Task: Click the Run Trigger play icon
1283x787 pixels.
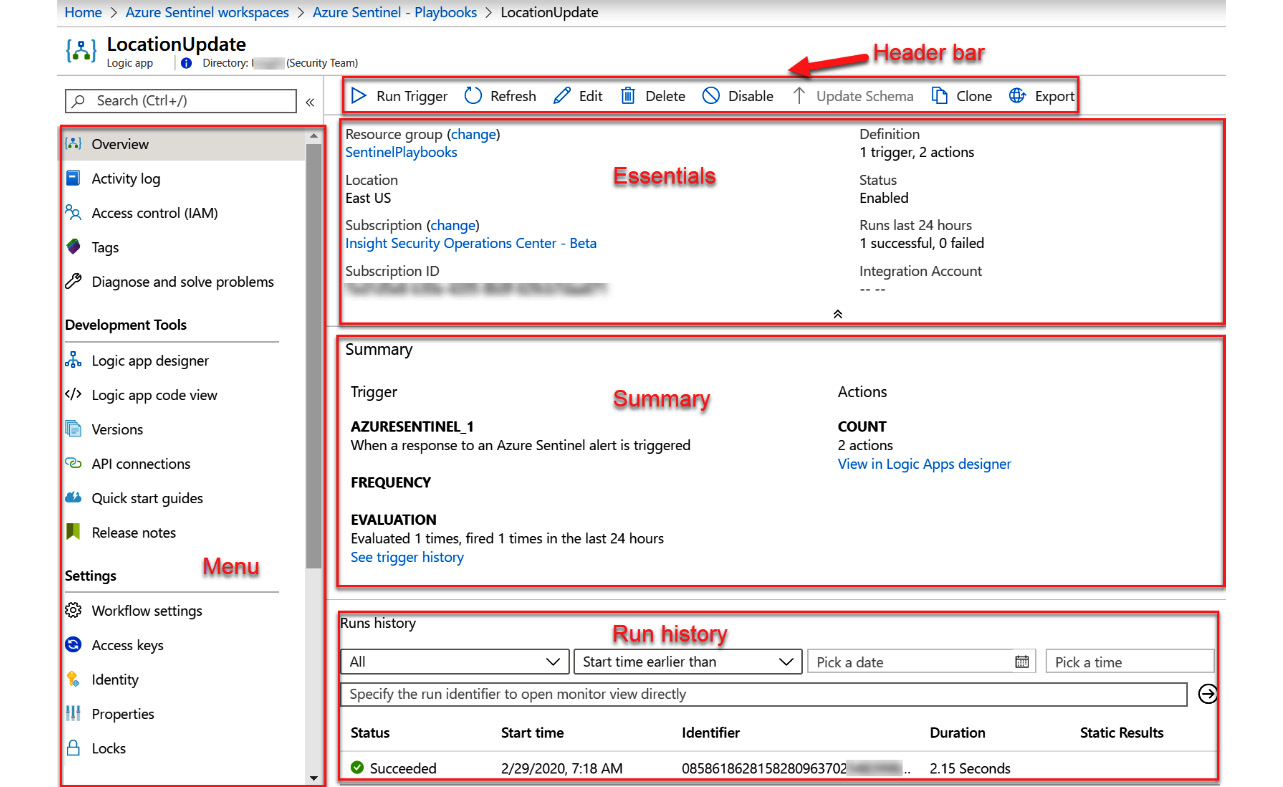Action: point(358,96)
